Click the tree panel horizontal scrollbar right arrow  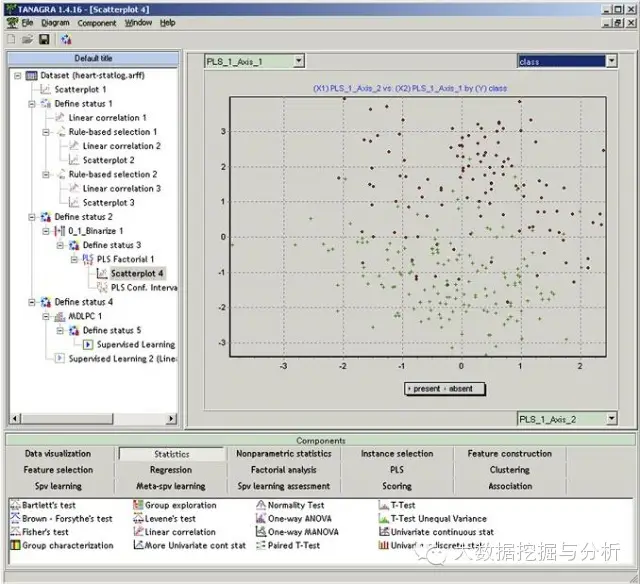pyautogui.click(x=171, y=418)
